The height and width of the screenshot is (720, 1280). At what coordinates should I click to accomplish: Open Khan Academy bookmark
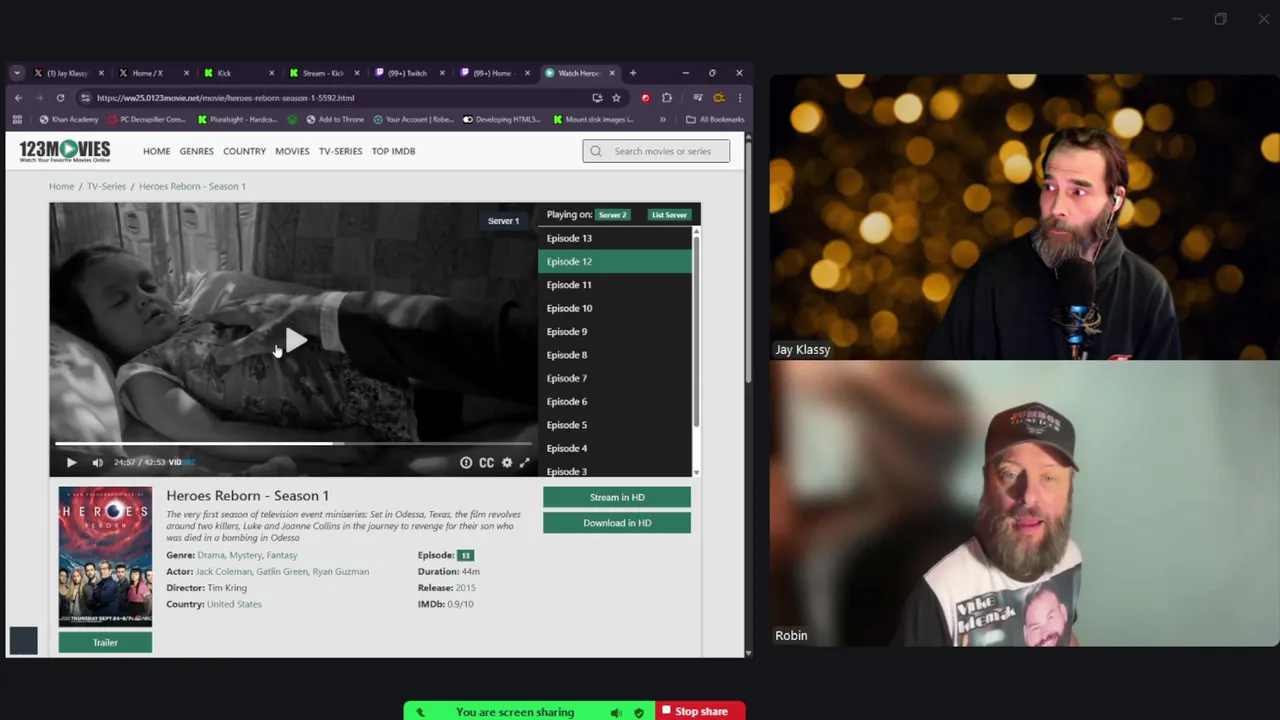click(x=68, y=120)
